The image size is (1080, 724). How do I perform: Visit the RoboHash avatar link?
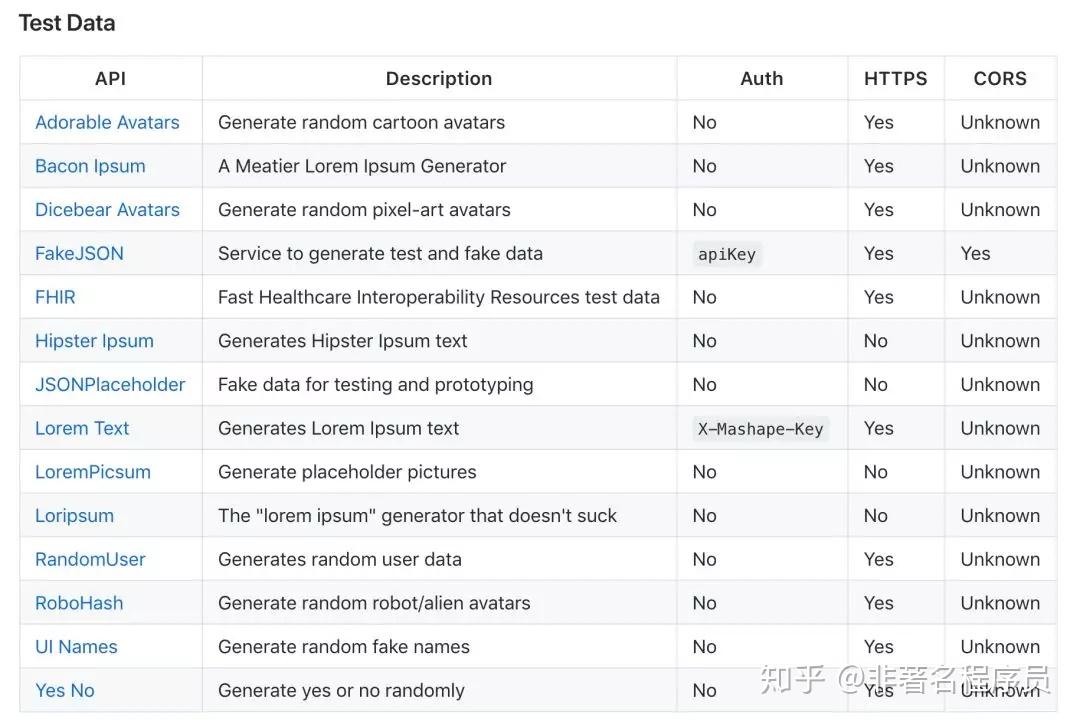(x=78, y=603)
